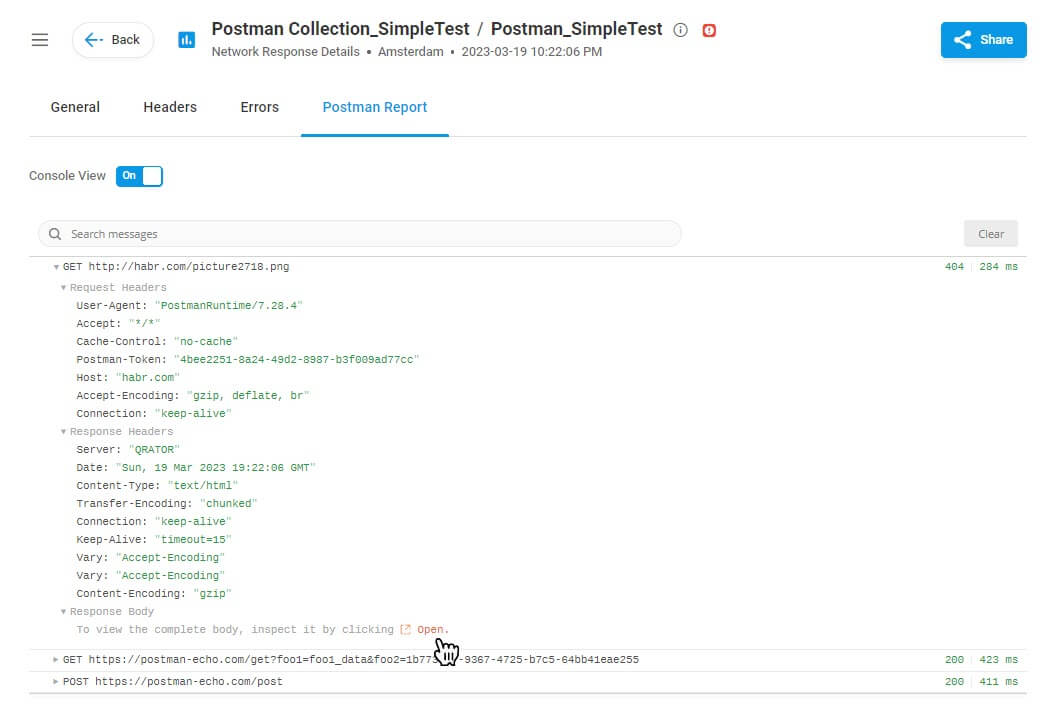The width and height of the screenshot is (1055, 705).
Task: Click the Back button
Action: pos(113,40)
